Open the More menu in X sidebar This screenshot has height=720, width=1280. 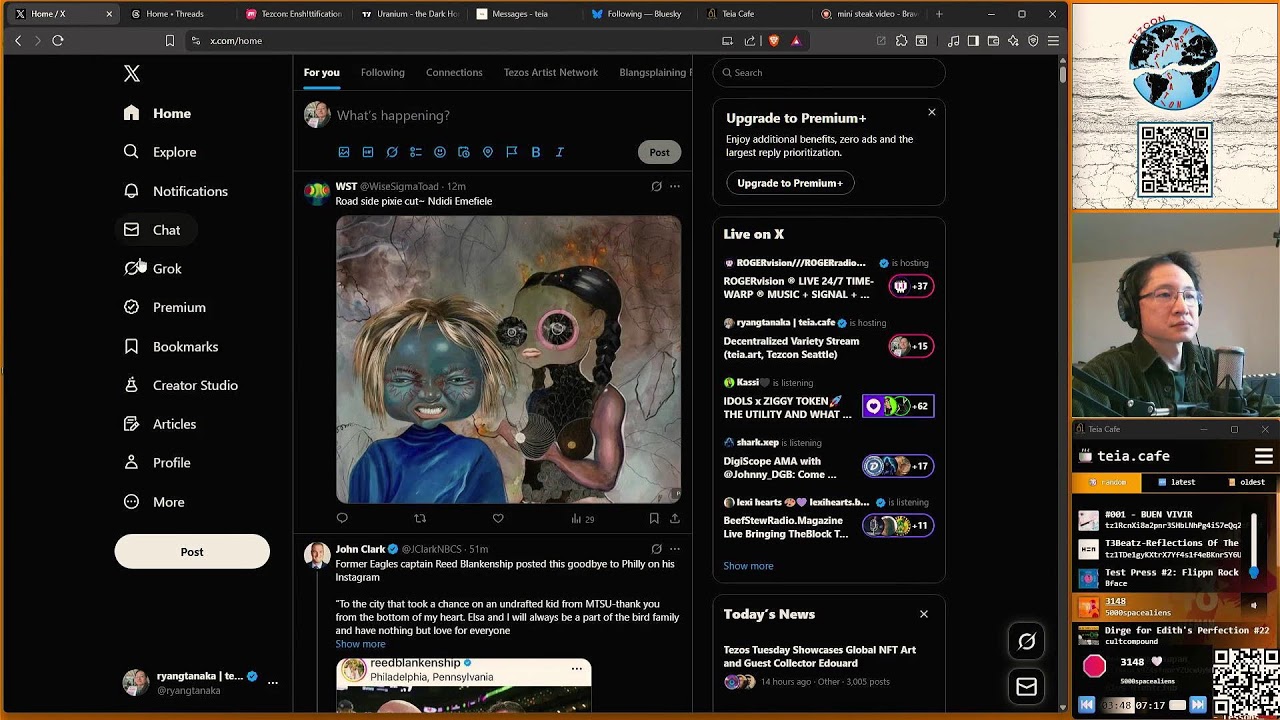tap(154, 502)
